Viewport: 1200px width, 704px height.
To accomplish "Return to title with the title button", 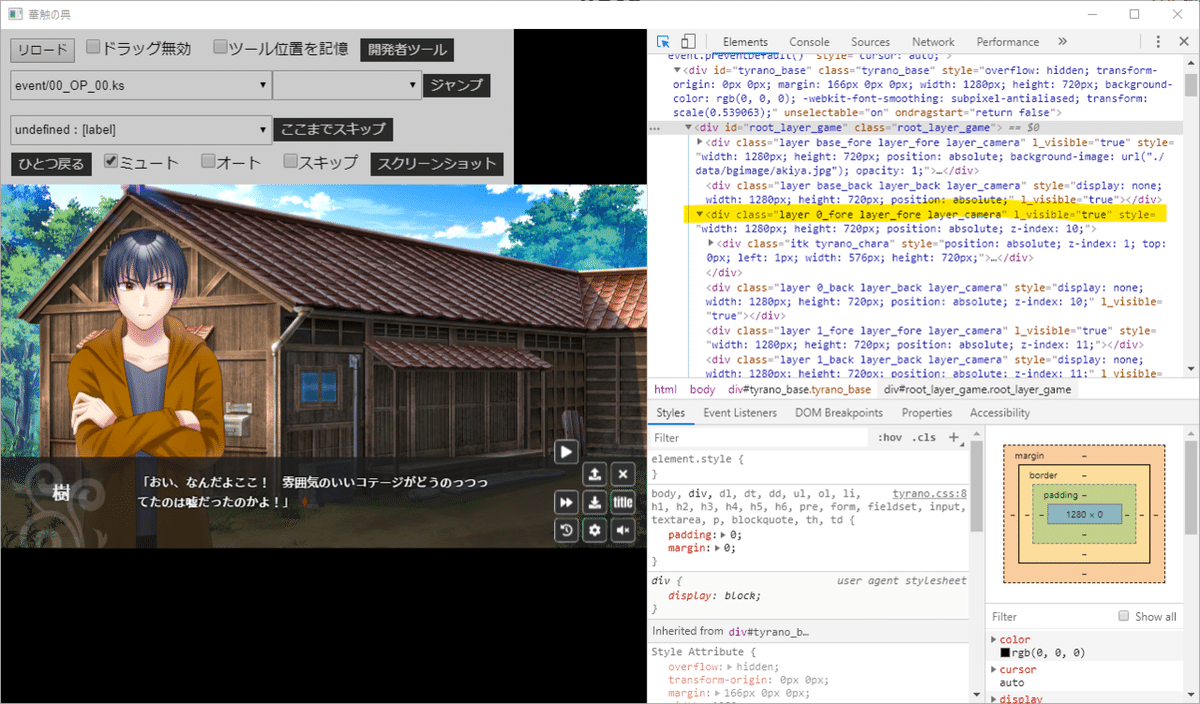I will tap(622, 502).
